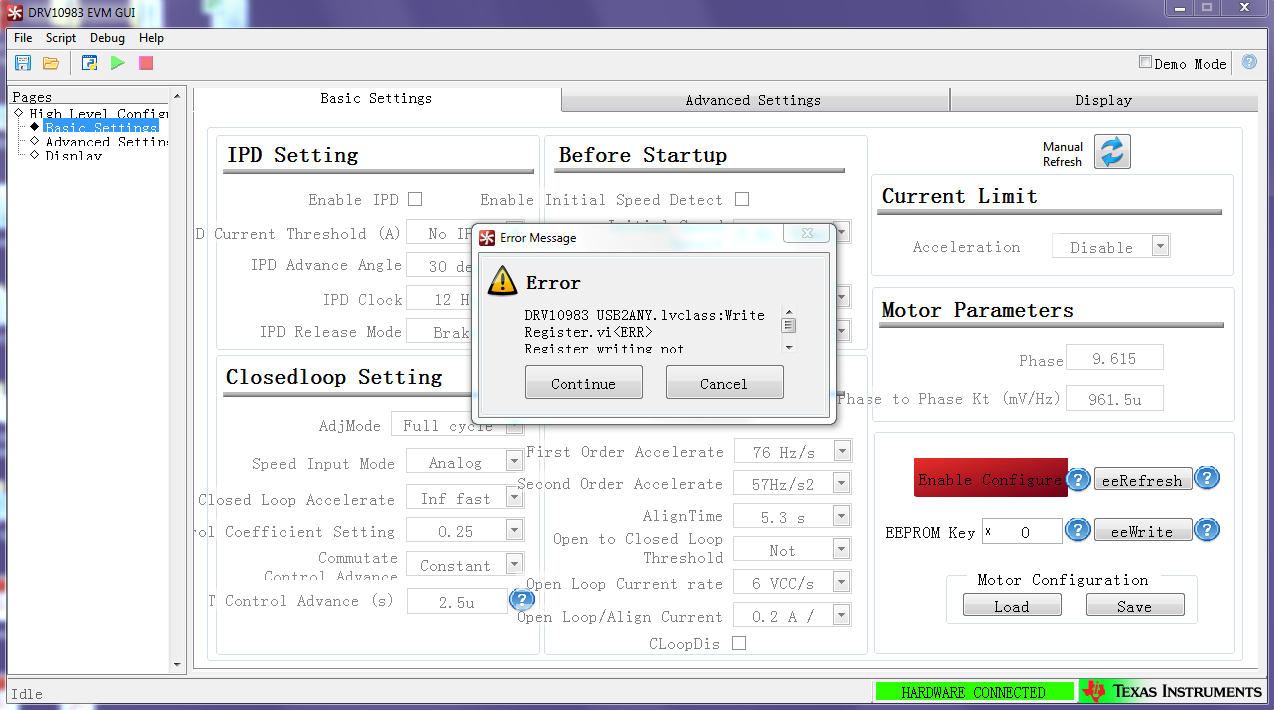
Task: Click the Open folder toolbar icon
Action: pos(51,63)
